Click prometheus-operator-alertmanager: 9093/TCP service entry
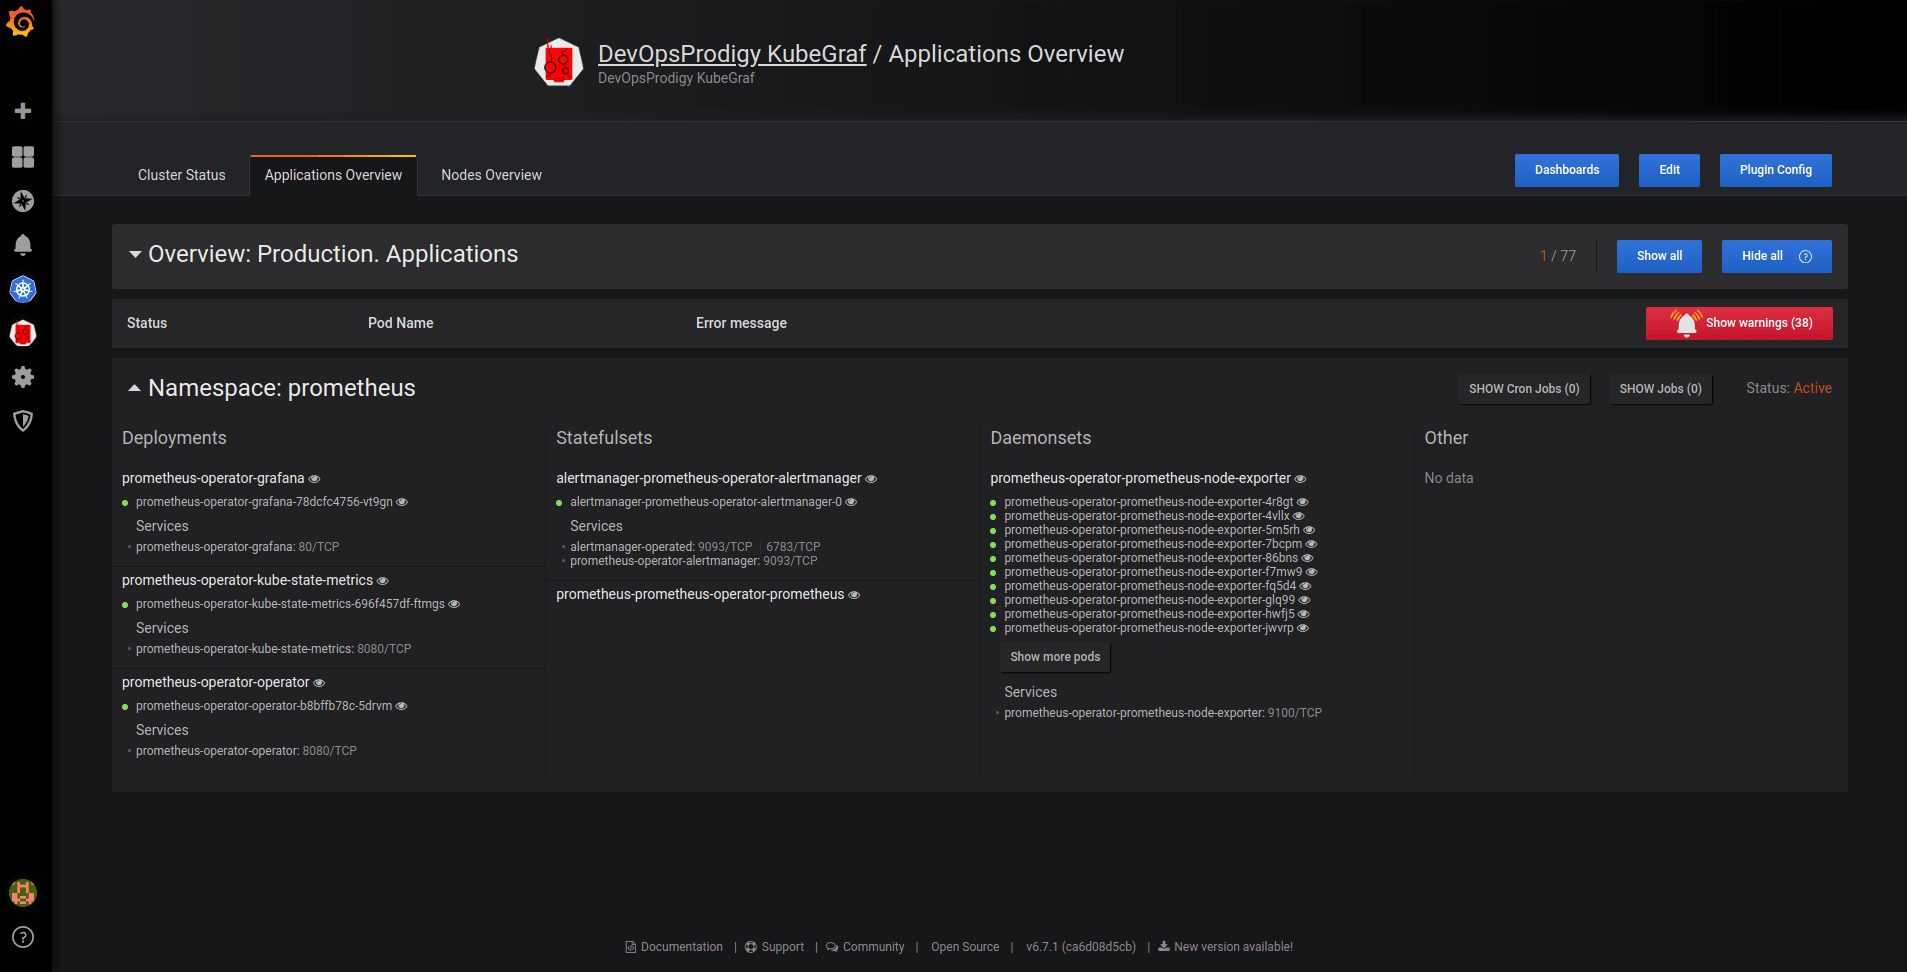Screen dimensions: 1907x972 coord(694,561)
